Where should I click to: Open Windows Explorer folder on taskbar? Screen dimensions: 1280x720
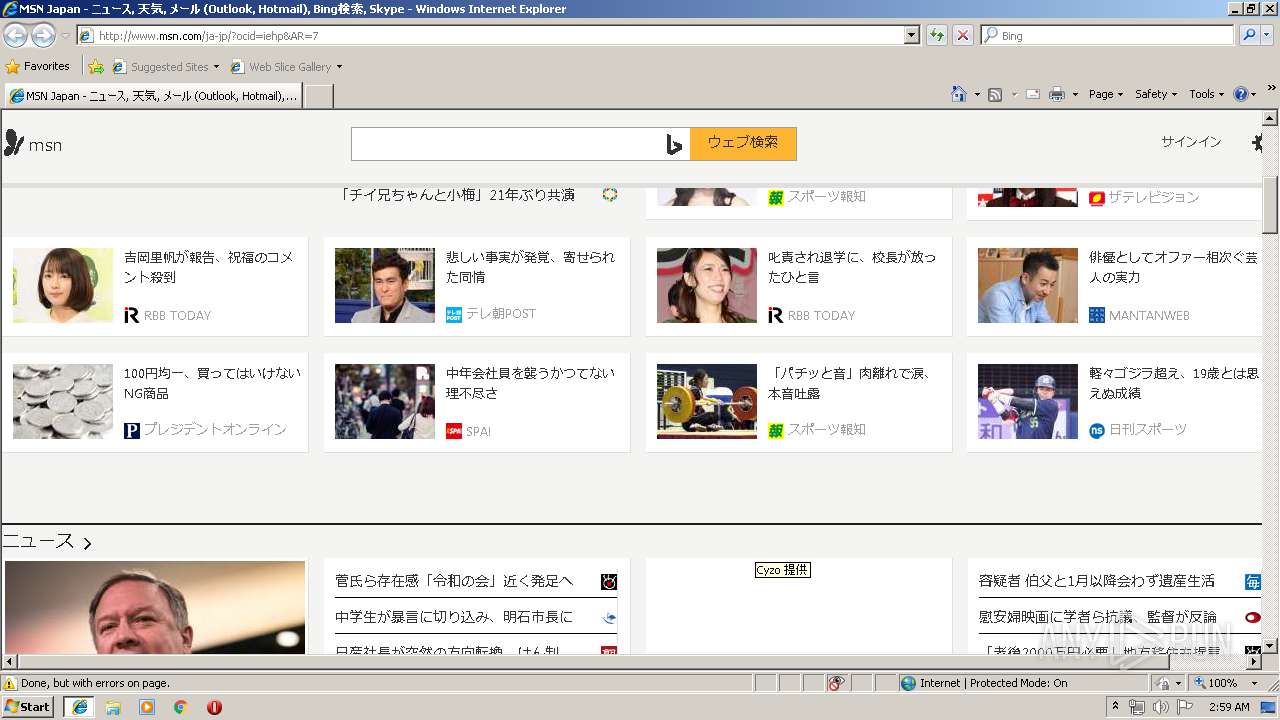click(x=113, y=707)
